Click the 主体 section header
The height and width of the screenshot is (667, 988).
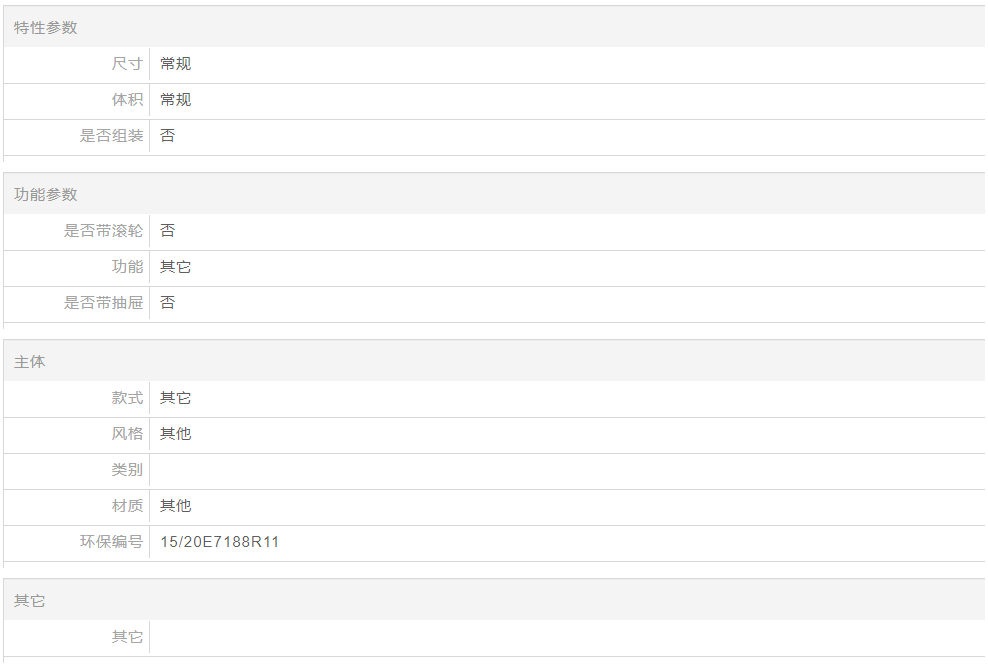[30, 362]
